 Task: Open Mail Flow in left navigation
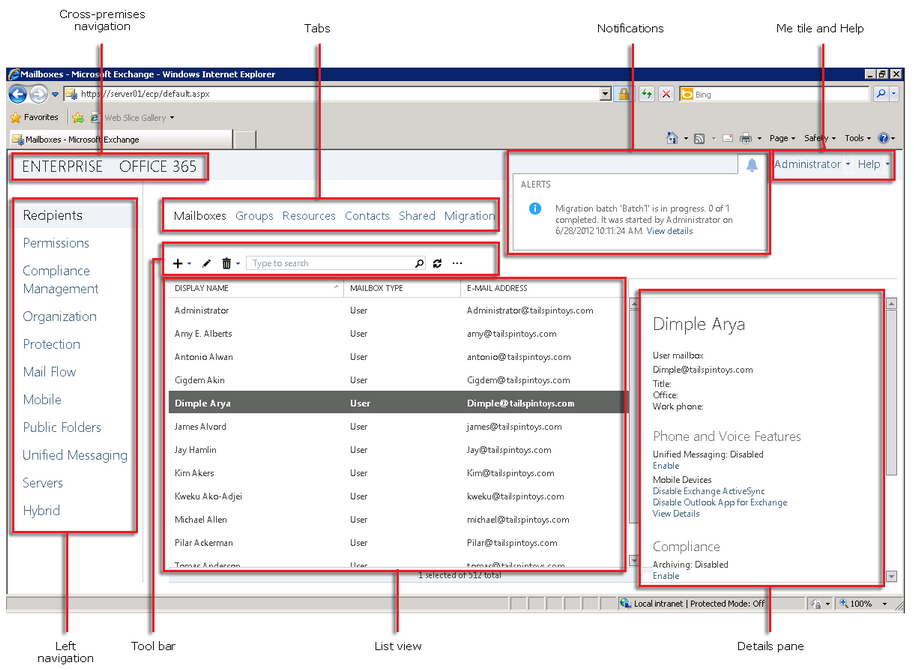pos(50,372)
